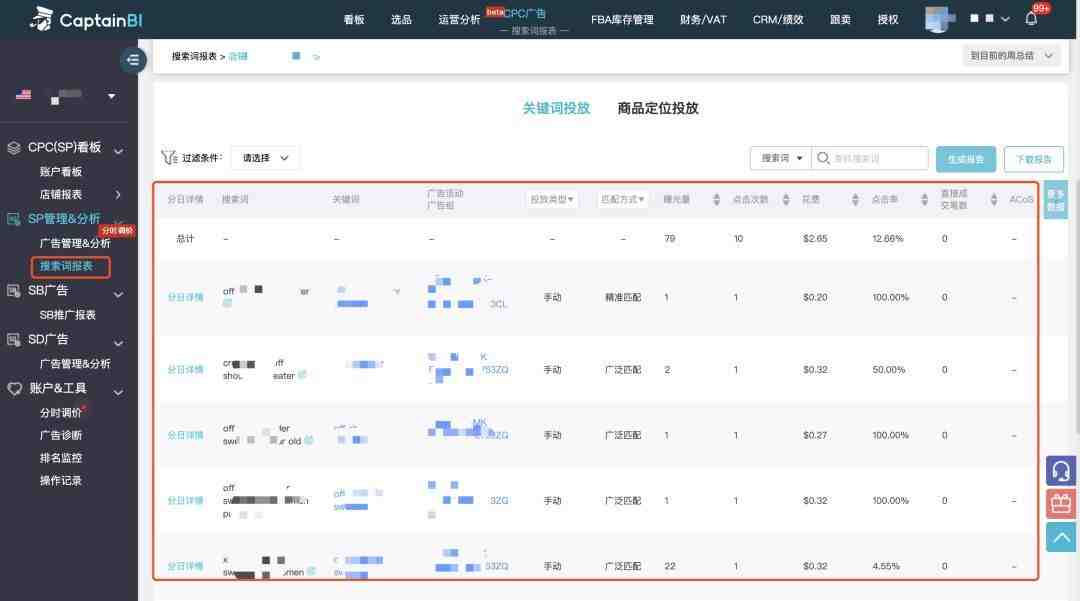Image resolution: width=1080 pixels, height=601 pixels.
Task: Open the customer service headset icon
Action: pyautogui.click(x=1061, y=472)
